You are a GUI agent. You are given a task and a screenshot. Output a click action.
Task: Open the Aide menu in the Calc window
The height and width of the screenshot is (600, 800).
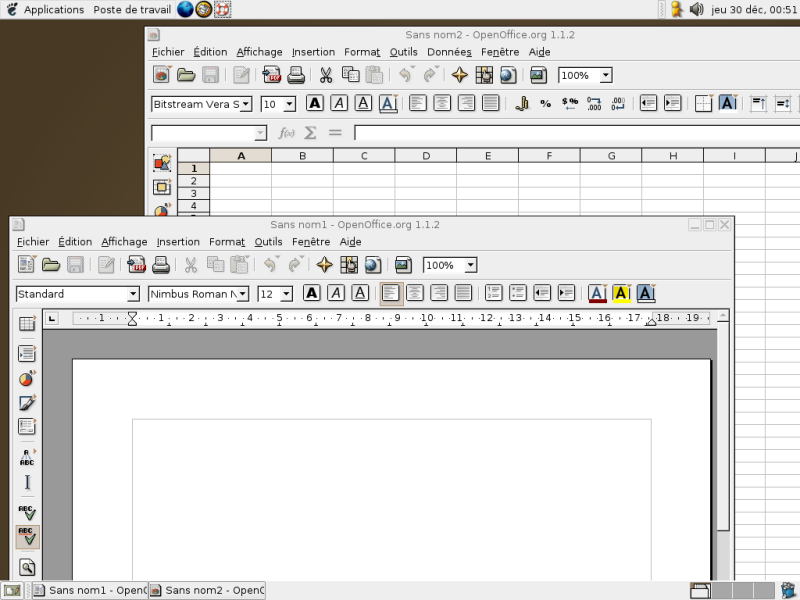tap(539, 52)
